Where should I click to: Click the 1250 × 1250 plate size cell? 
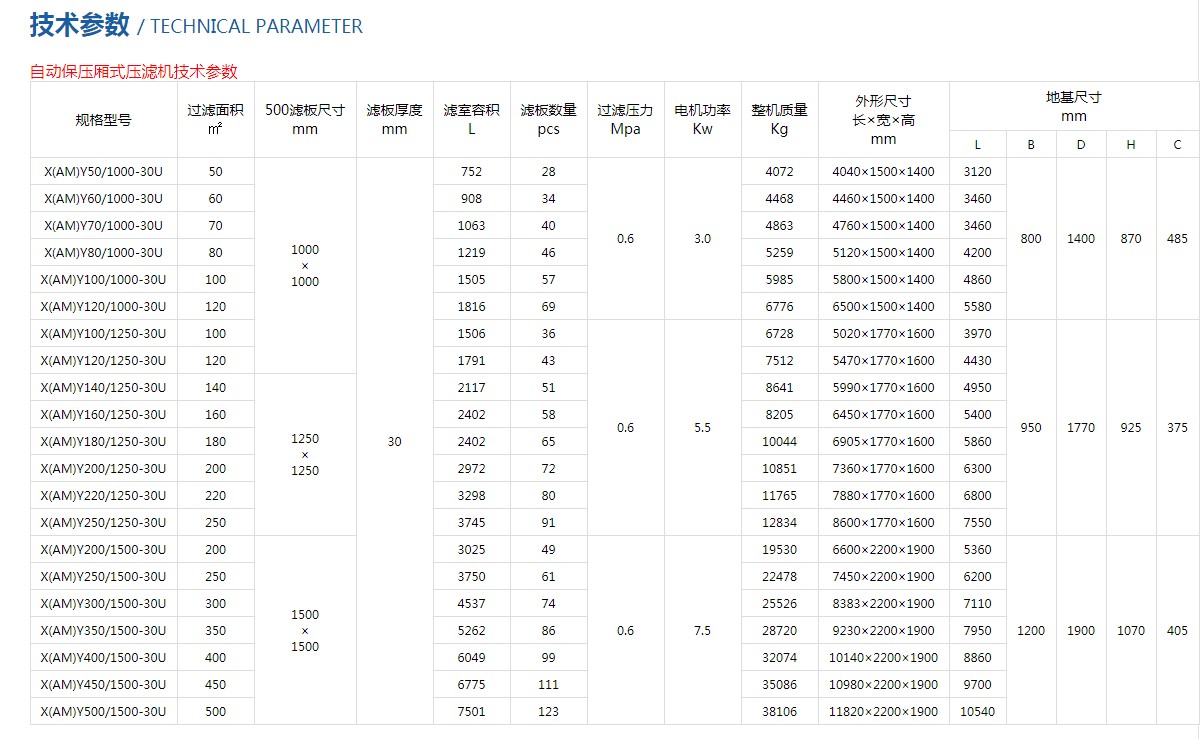(x=305, y=455)
